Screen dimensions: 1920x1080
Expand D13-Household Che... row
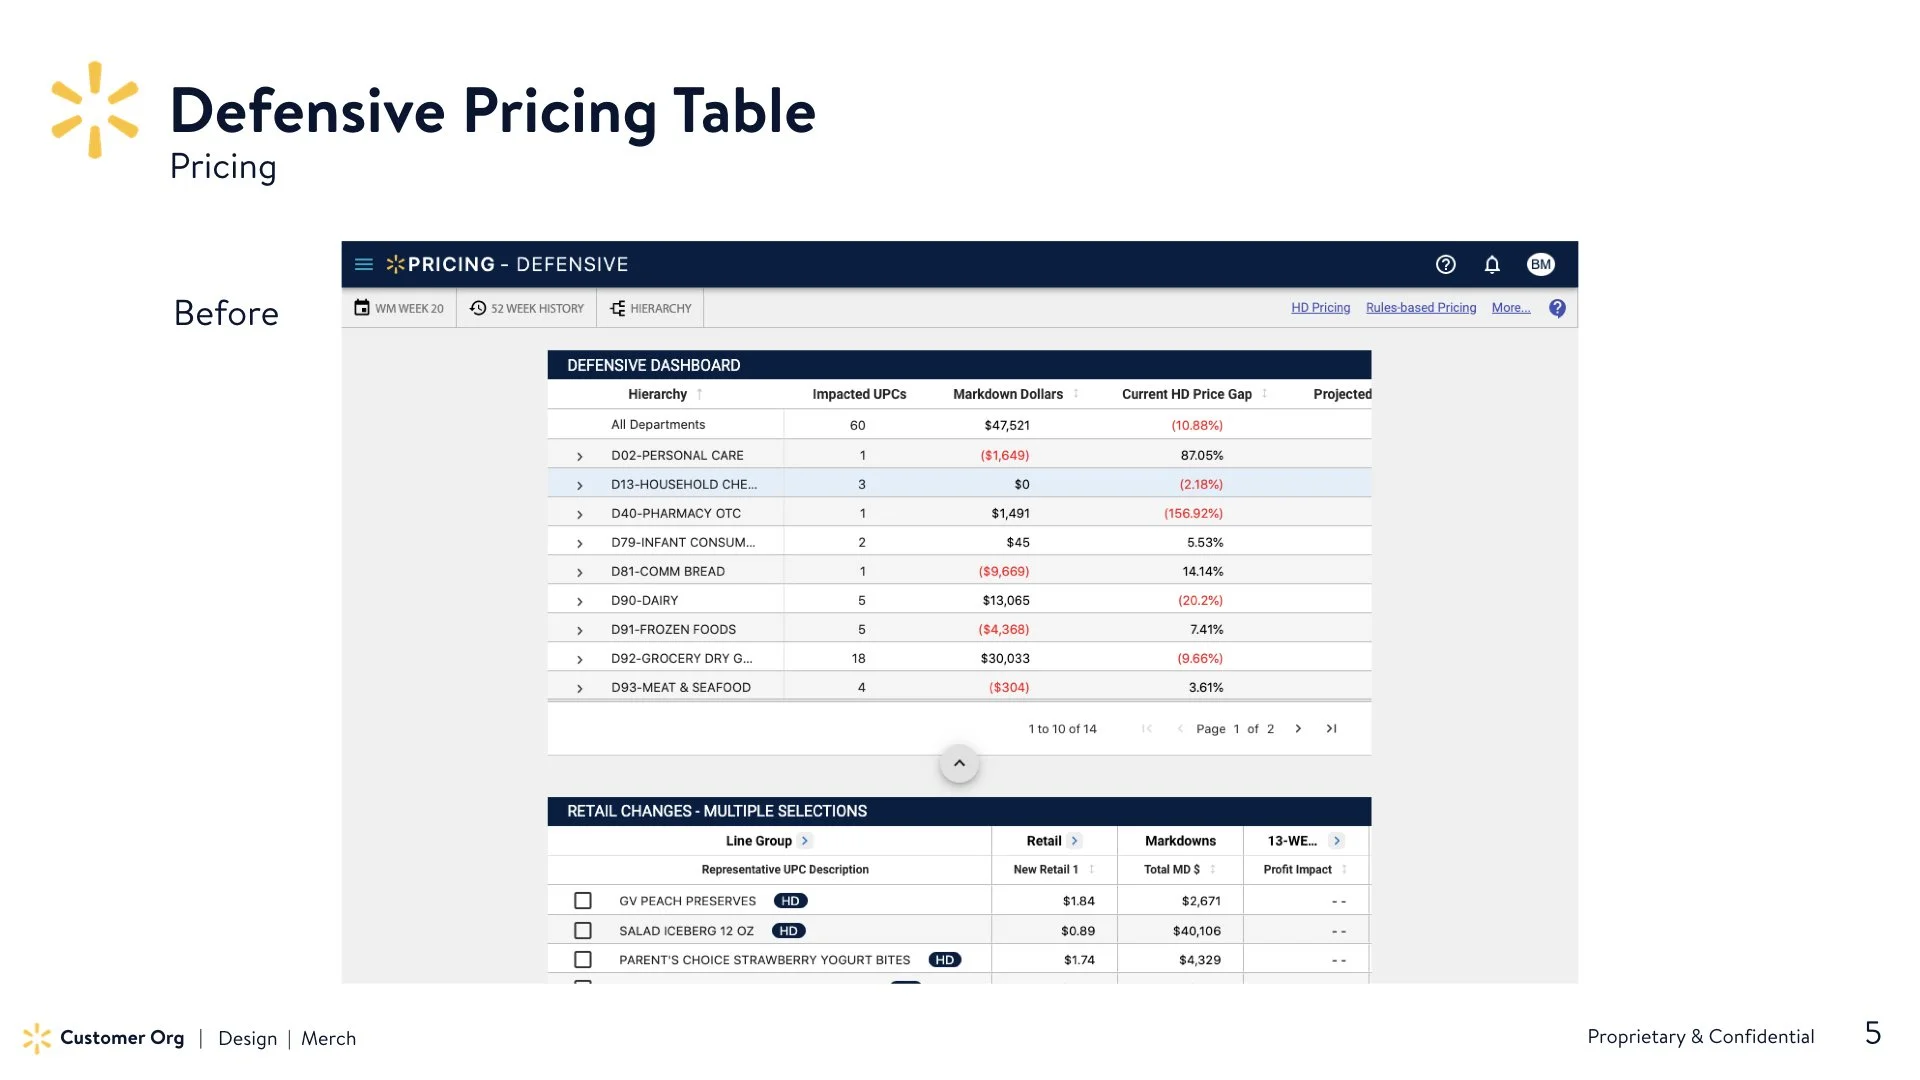[580, 485]
